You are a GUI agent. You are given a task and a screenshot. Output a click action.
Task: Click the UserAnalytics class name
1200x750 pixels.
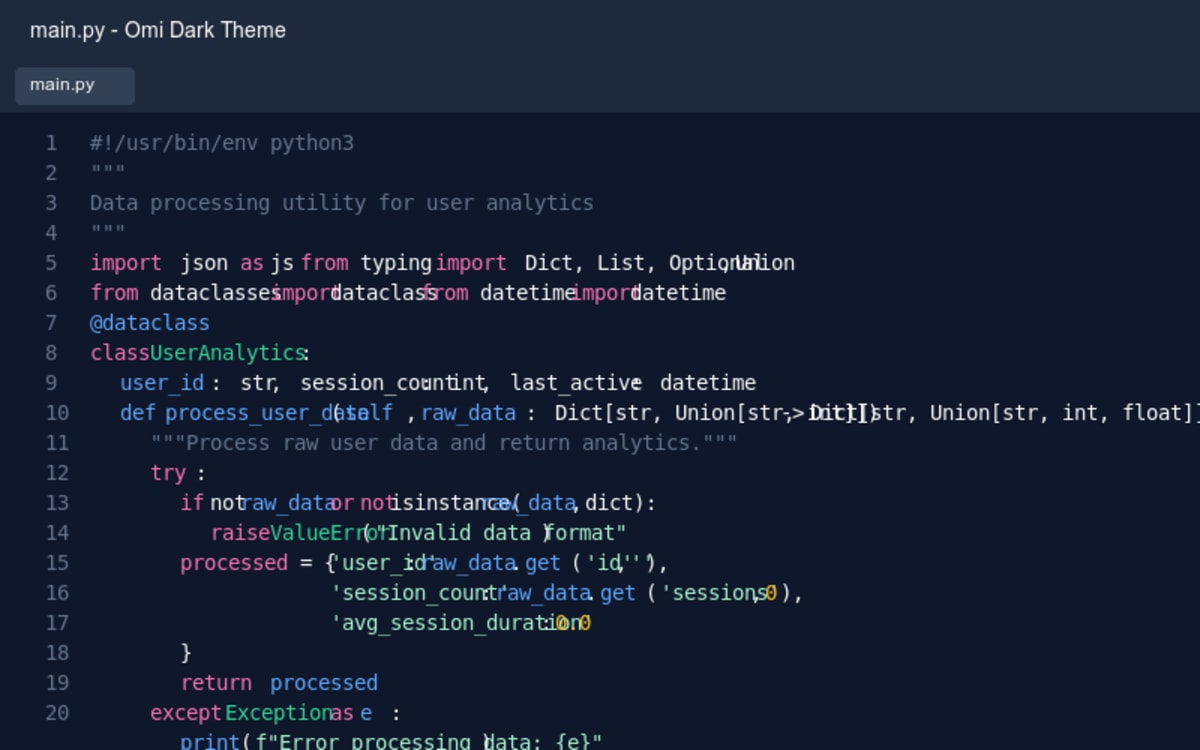tap(227, 353)
